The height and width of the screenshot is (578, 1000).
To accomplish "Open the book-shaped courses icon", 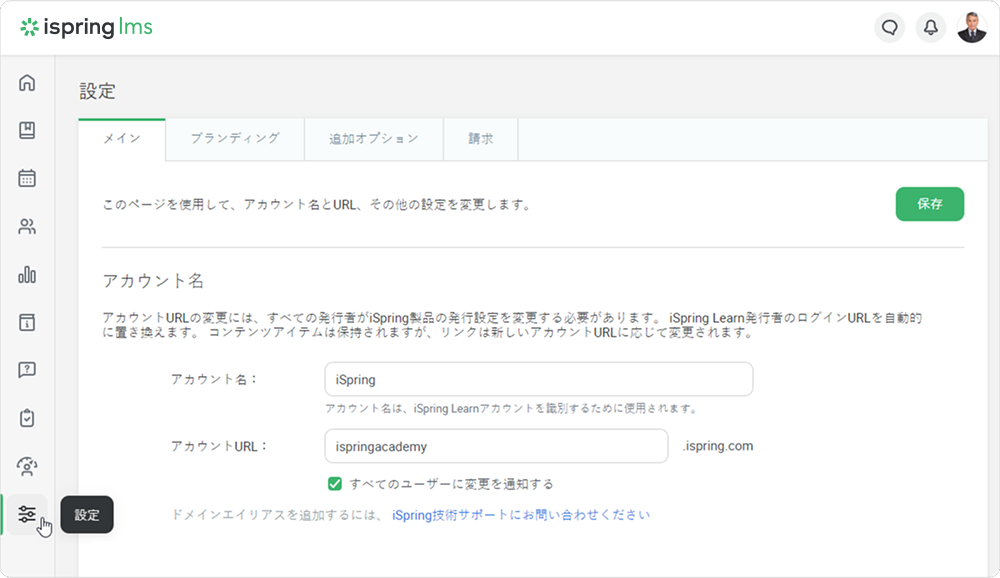I will pyautogui.click(x=27, y=131).
